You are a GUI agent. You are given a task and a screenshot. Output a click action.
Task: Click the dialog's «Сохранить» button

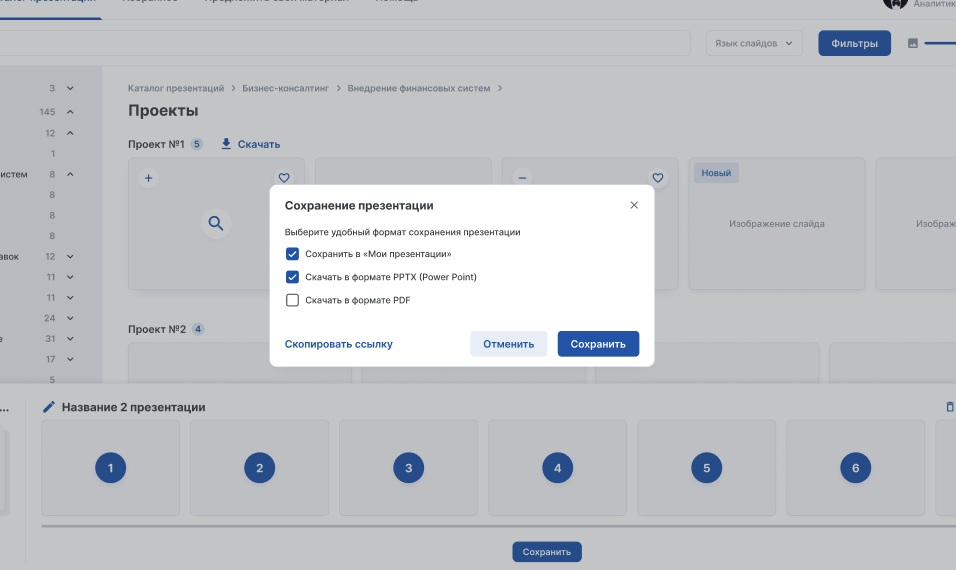[598, 344]
